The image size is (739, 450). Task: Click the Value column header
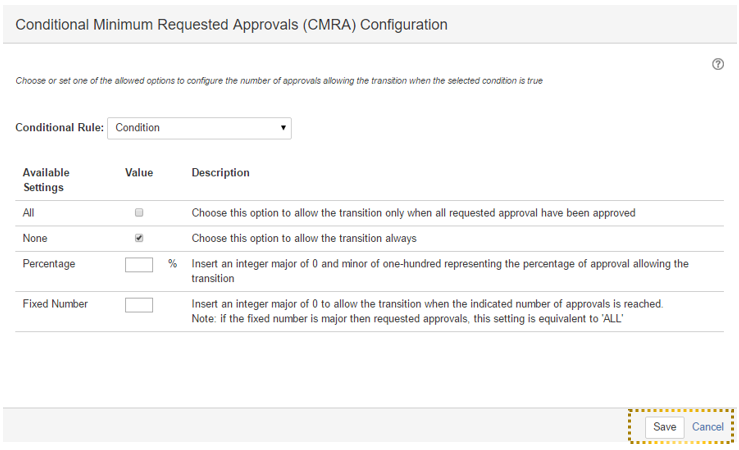point(139,173)
